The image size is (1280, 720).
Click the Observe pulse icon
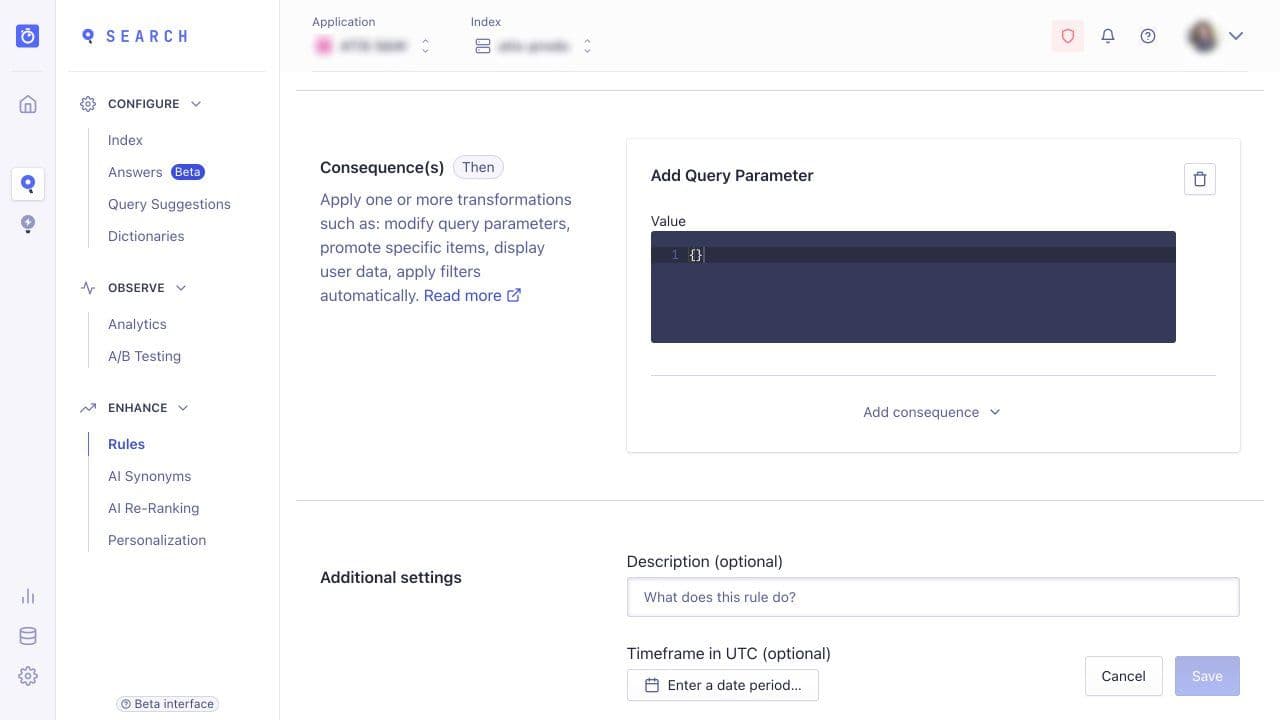[x=88, y=288]
